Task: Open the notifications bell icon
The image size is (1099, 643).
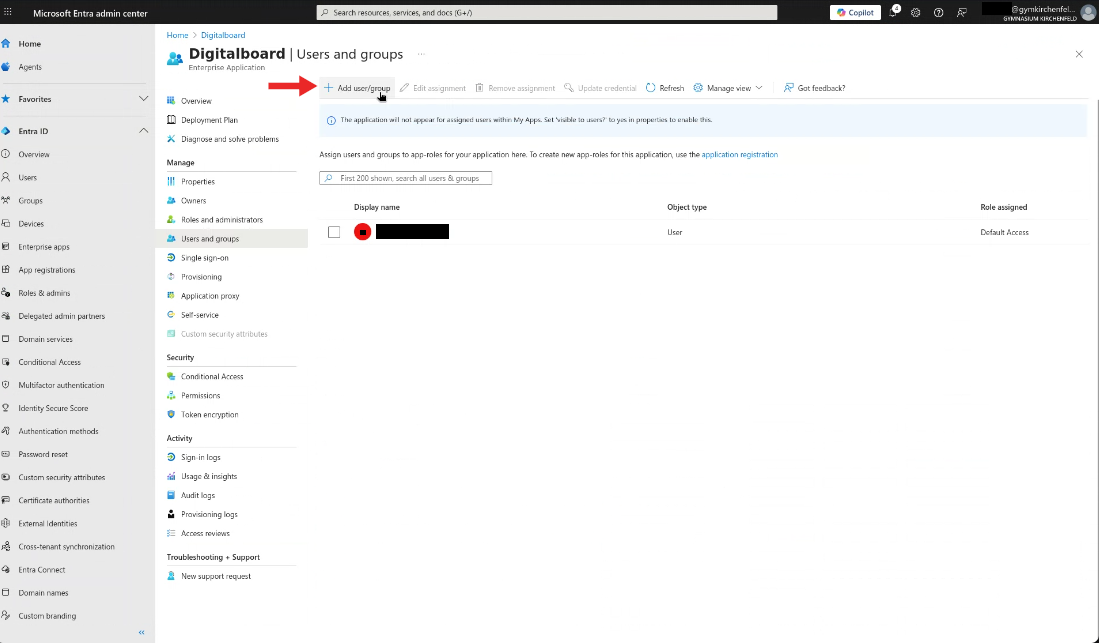Action: pos(894,12)
